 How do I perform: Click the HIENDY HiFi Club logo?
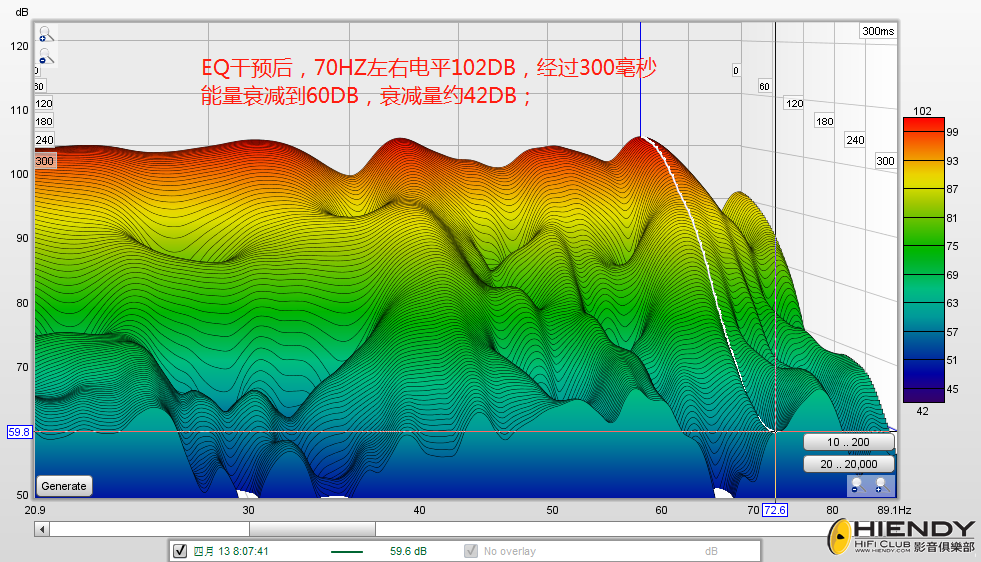pyautogui.click(x=900, y=536)
